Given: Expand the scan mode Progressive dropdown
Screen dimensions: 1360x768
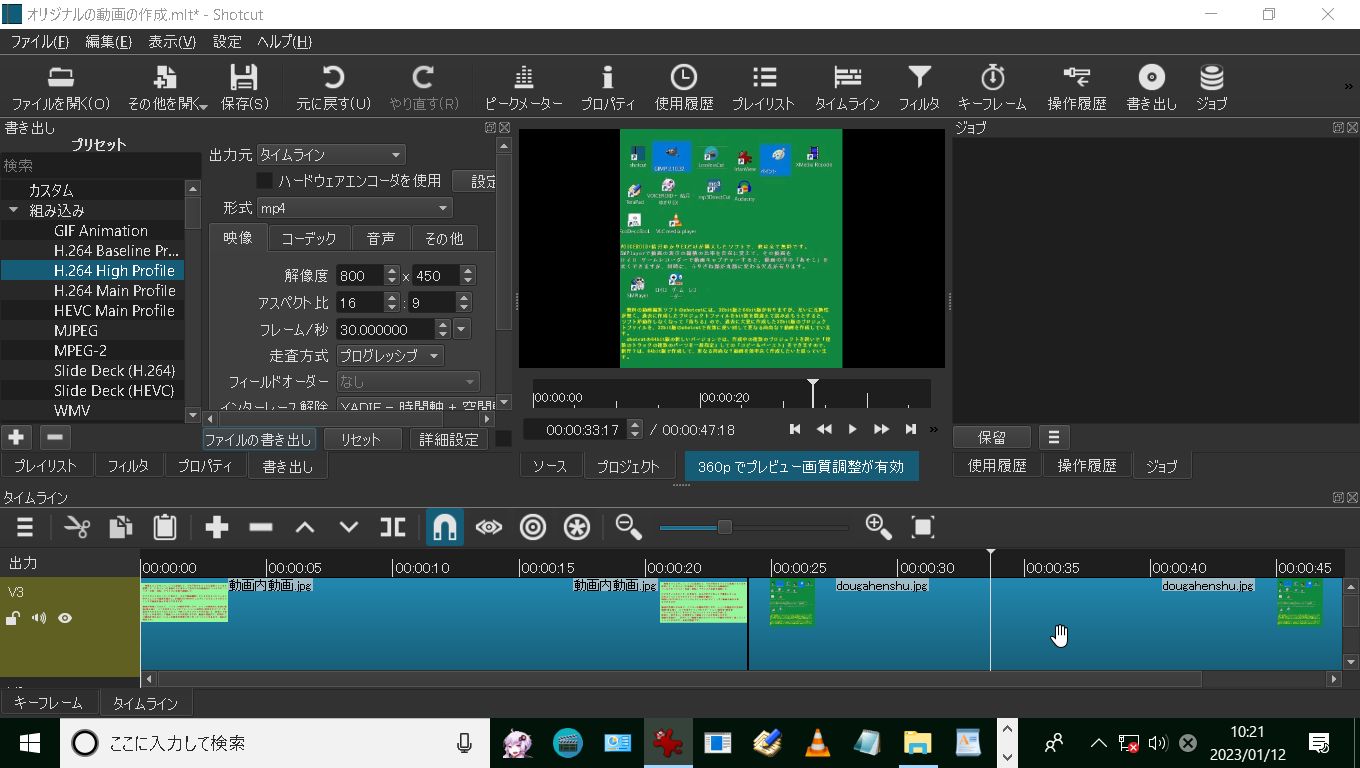Looking at the screenshot, I should [390, 356].
